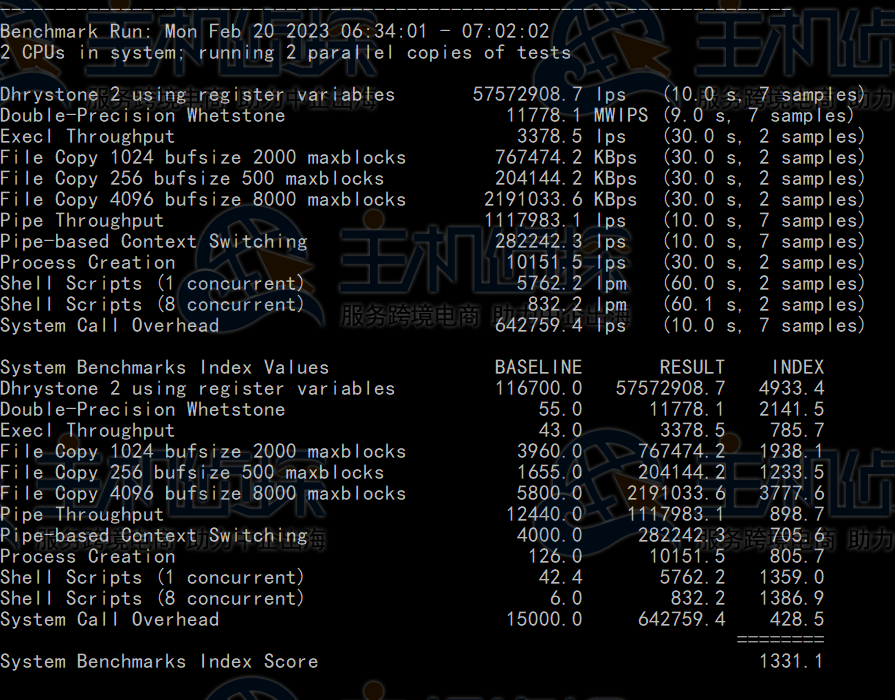Click the Execl Throughput index value 785.7
The width and height of the screenshot is (895, 700).
(797, 430)
